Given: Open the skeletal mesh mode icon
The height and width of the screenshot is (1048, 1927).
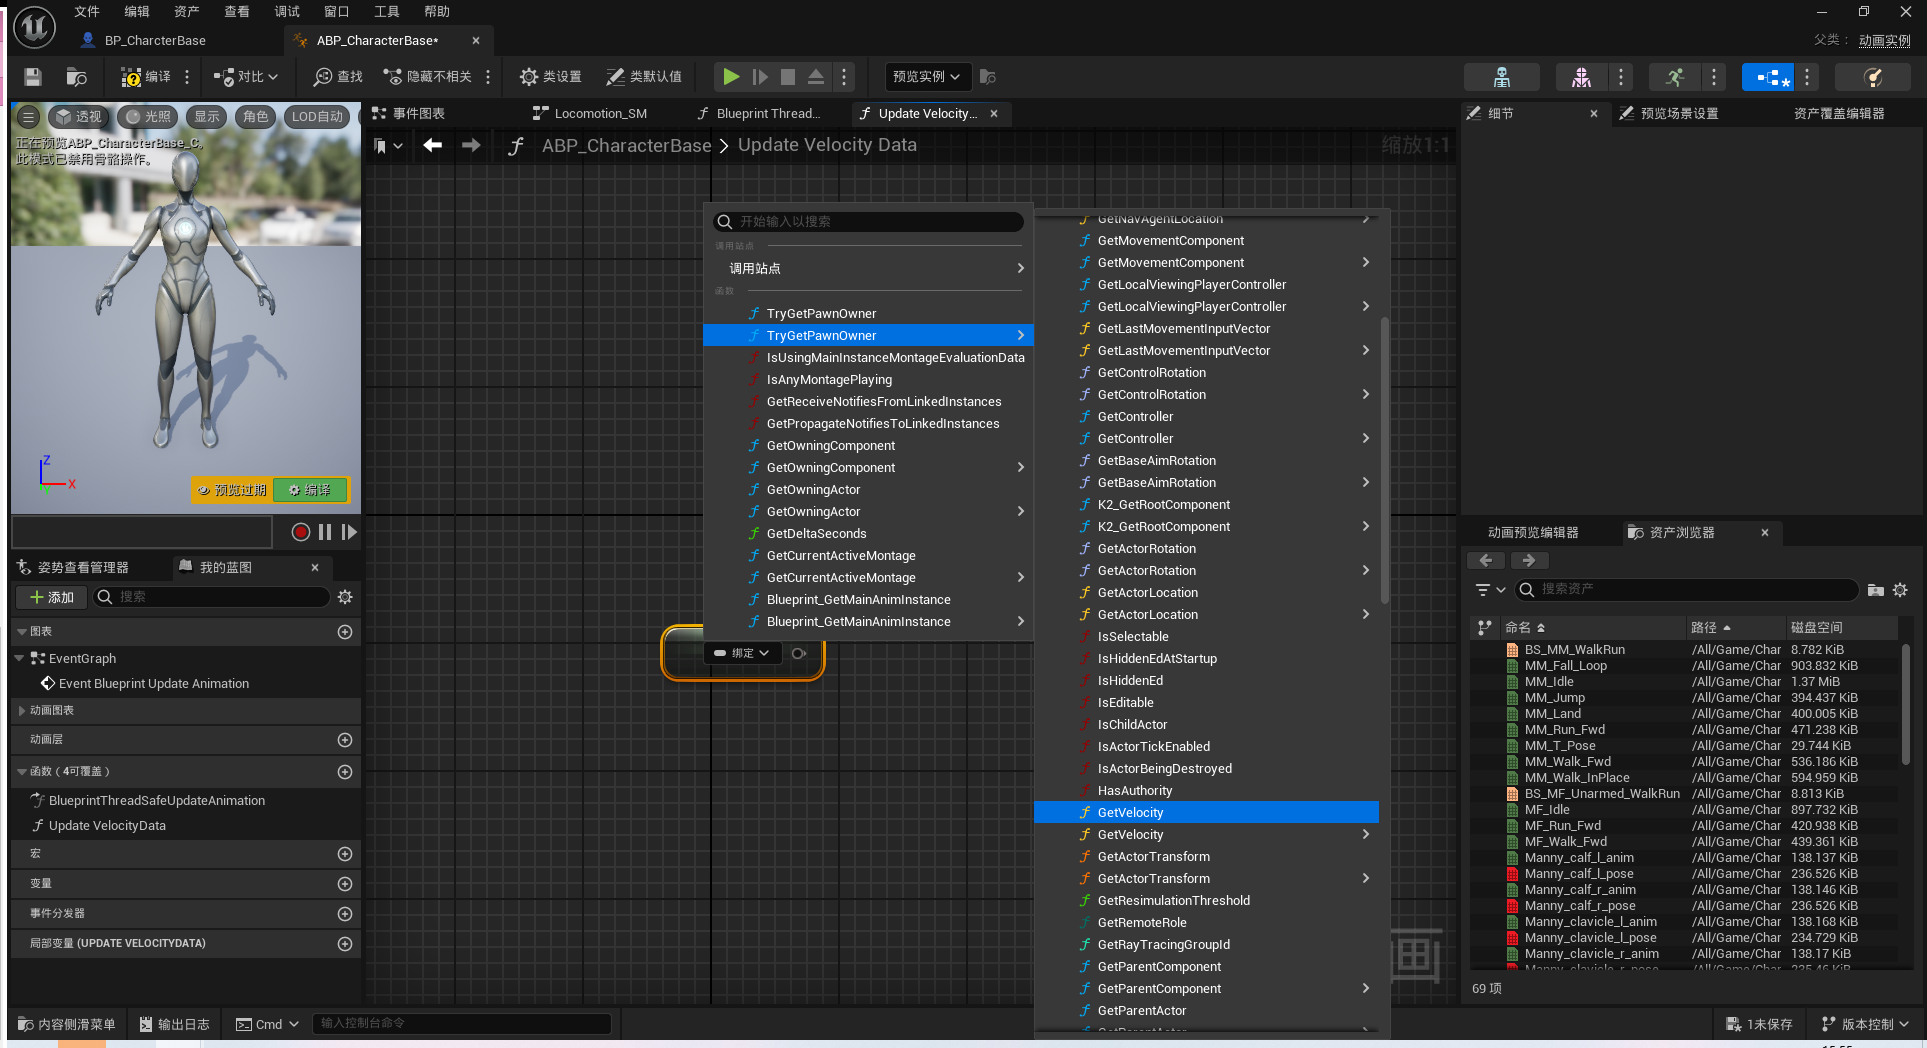Looking at the screenshot, I should click(x=1582, y=77).
